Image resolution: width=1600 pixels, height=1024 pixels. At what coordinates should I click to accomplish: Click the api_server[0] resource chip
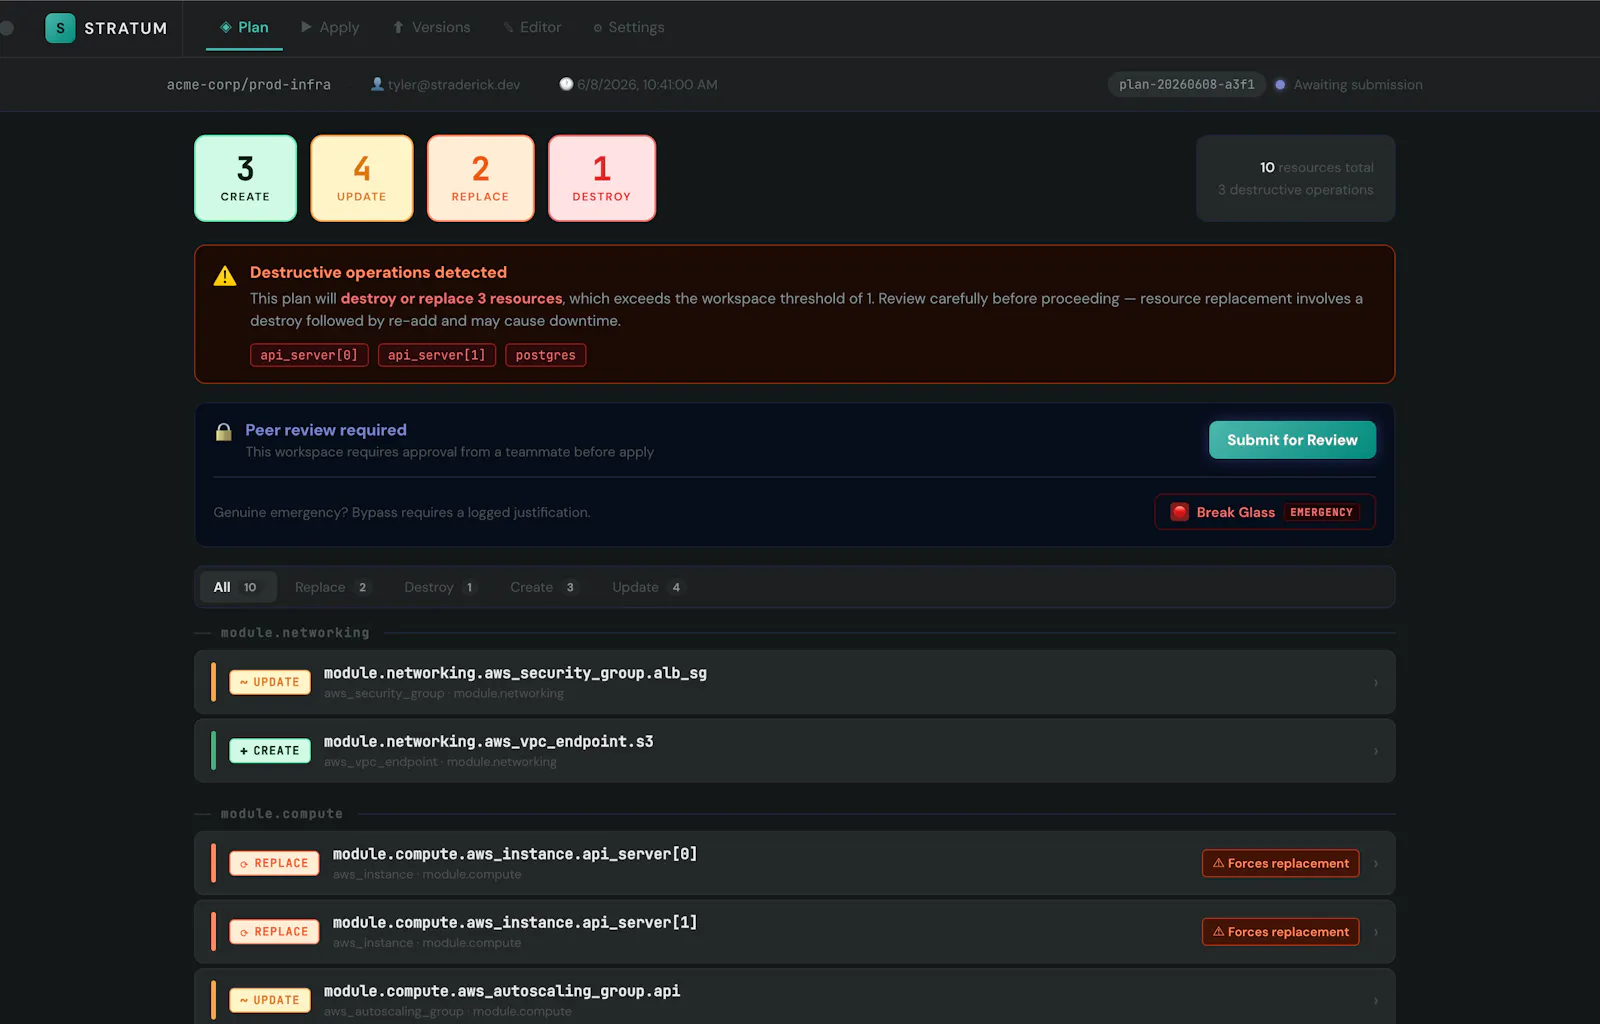pos(309,355)
